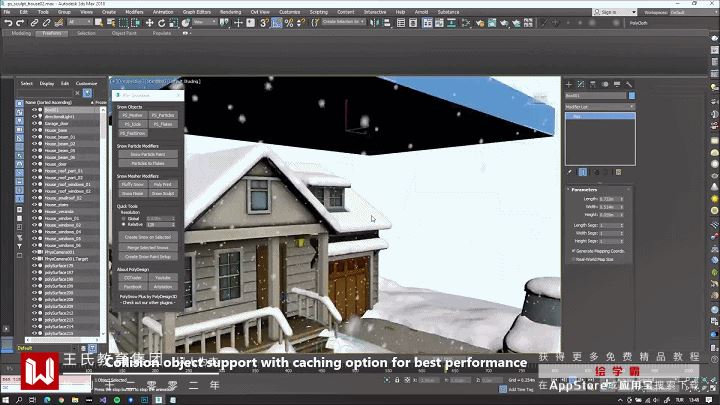Switch to the Object Paint ribbon tab
This screenshot has height=405, width=720.
[x=124, y=34]
